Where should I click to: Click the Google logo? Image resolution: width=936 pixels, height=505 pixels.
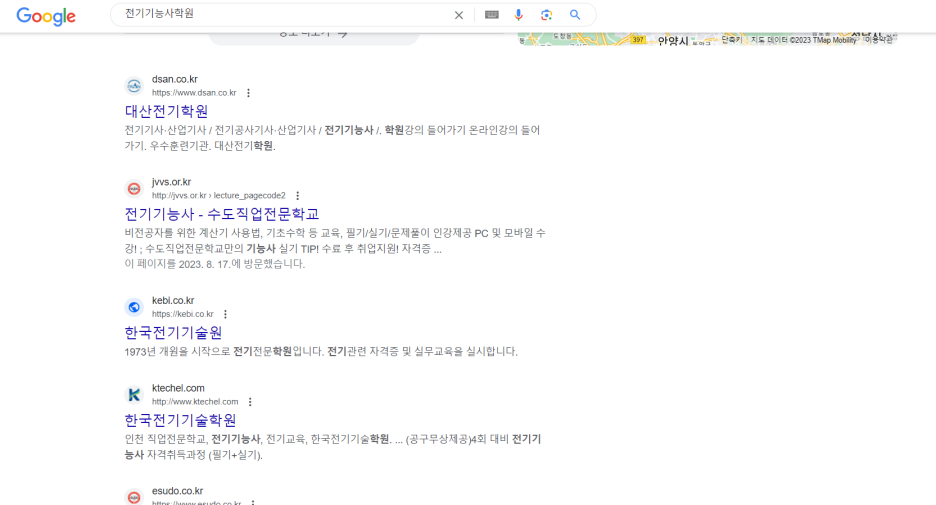pos(46,16)
